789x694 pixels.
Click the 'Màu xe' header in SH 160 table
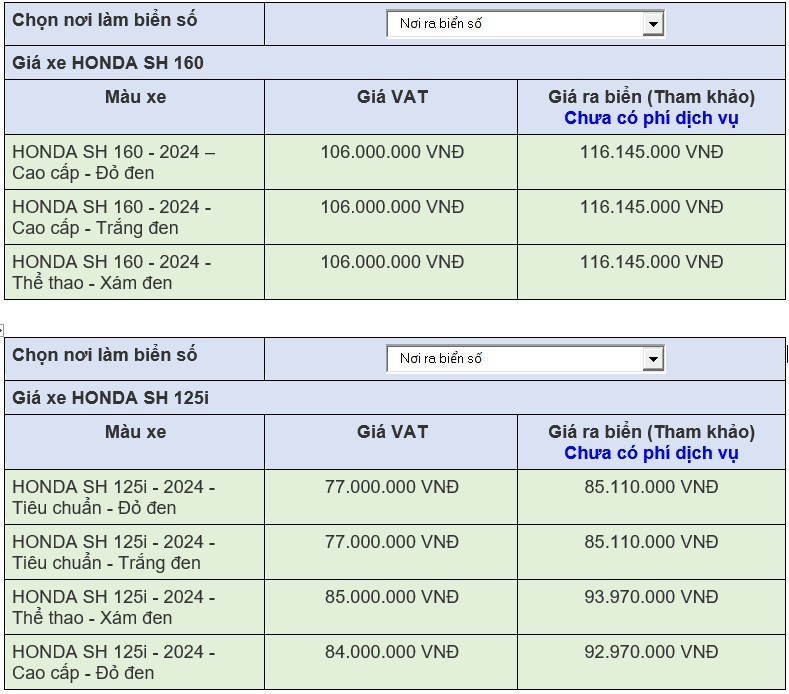click(x=135, y=97)
